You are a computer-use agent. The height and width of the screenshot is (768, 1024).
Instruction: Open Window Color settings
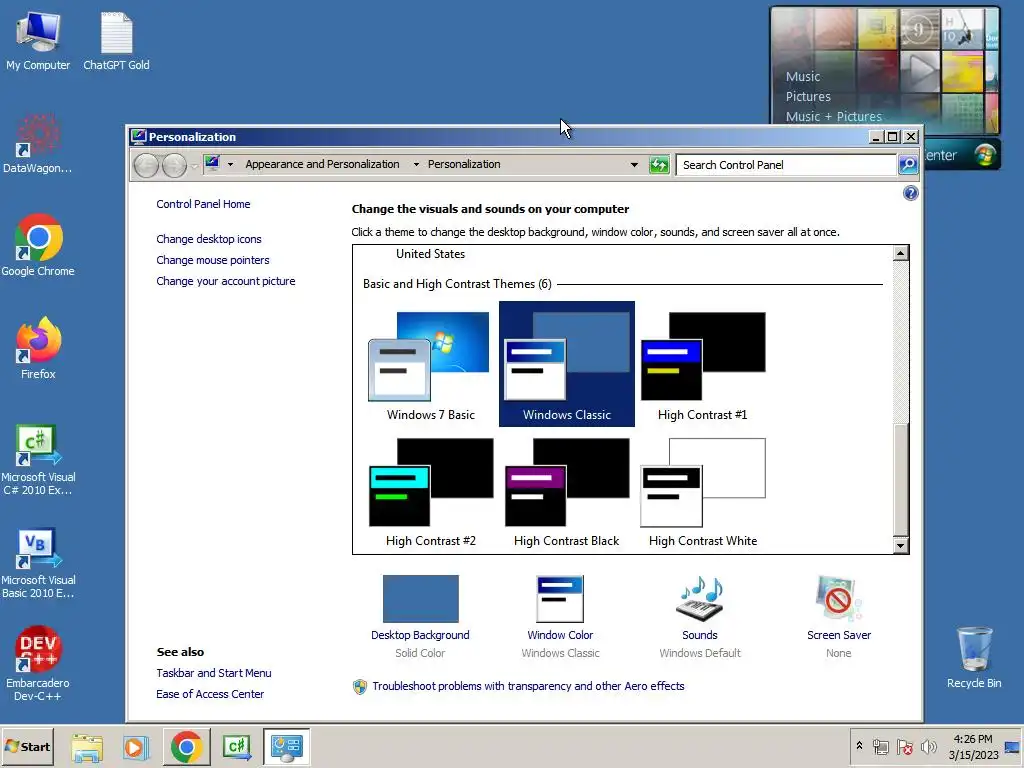pyautogui.click(x=560, y=616)
